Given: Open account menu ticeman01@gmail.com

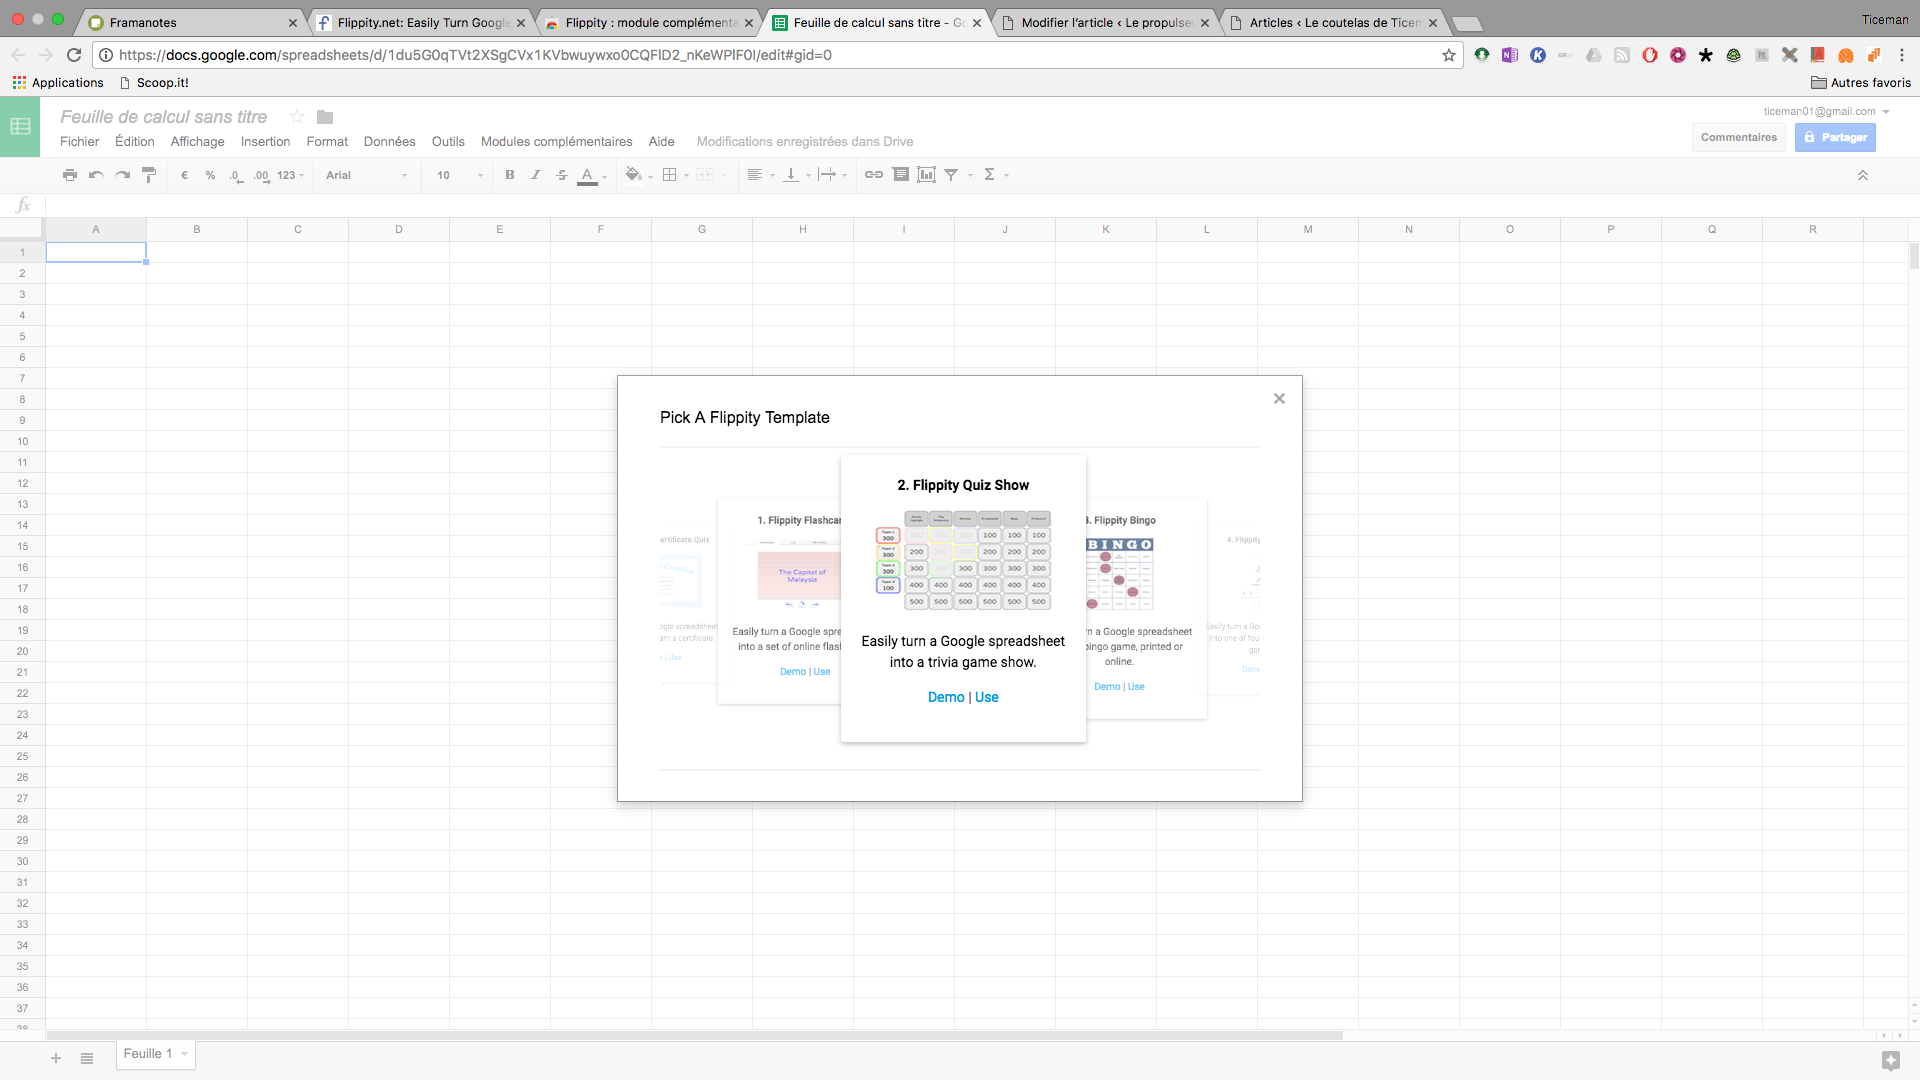Looking at the screenshot, I should coord(1826,111).
